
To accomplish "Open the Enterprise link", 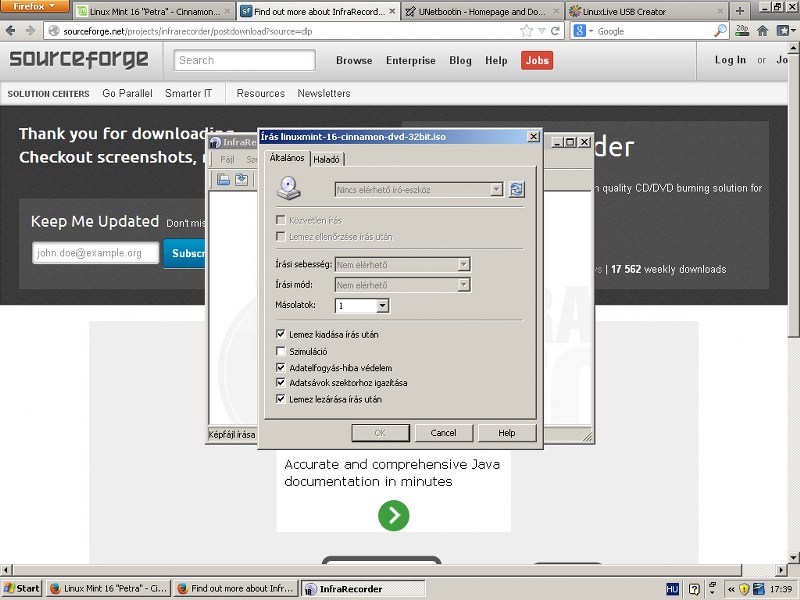I will 411,60.
